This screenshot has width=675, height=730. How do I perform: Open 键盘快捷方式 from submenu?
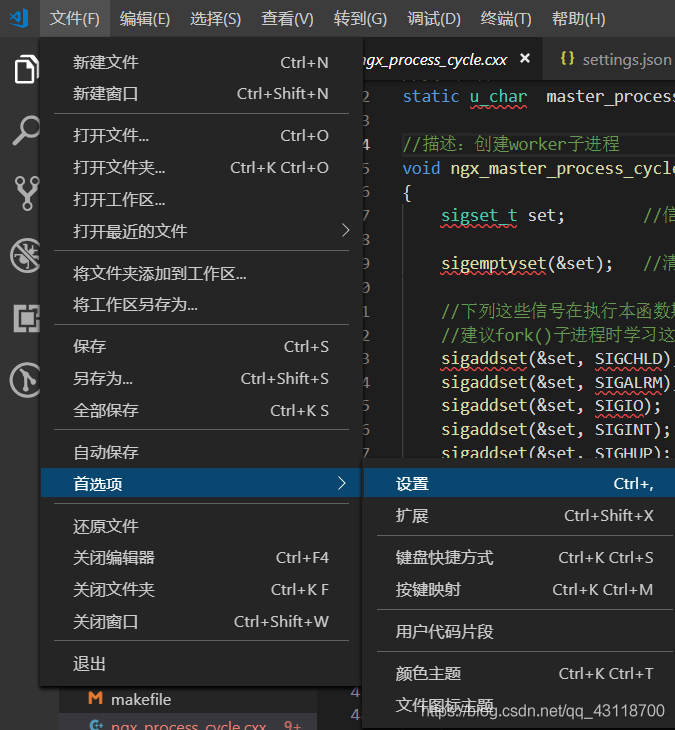tap(519, 558)
